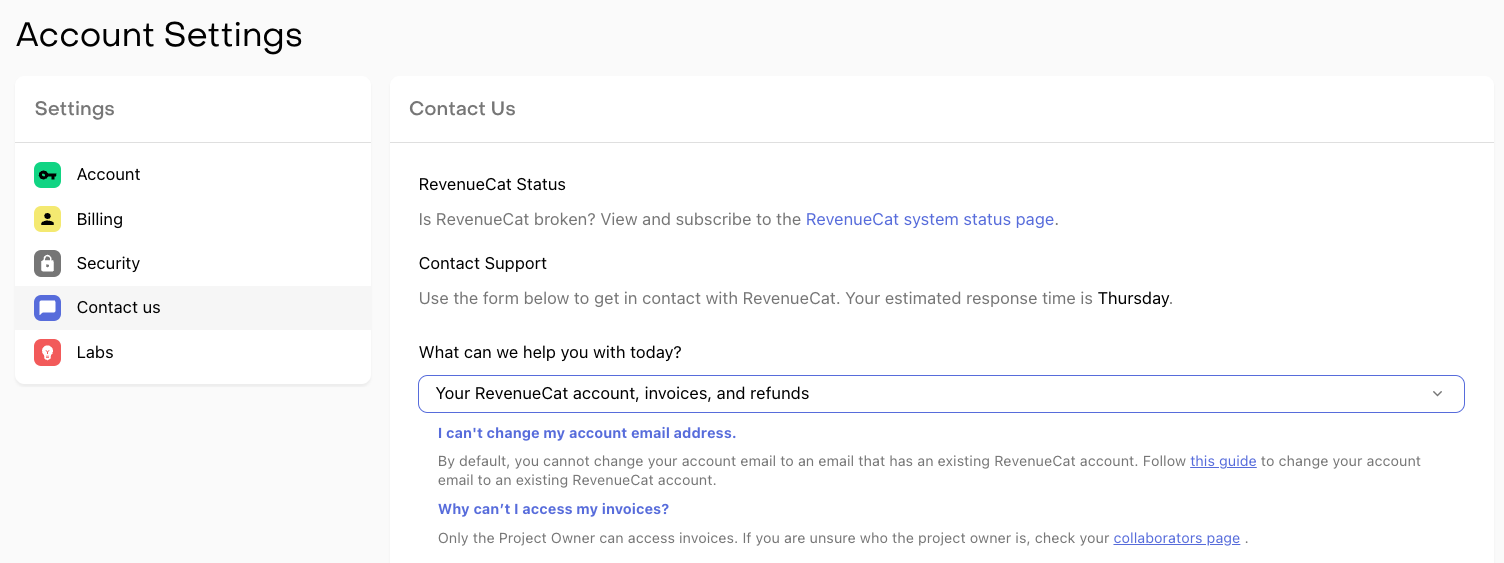The width and height of the screenshot is (1504, 563).
Task: Click the yellow person Billing icon
Action: point(47,219)
